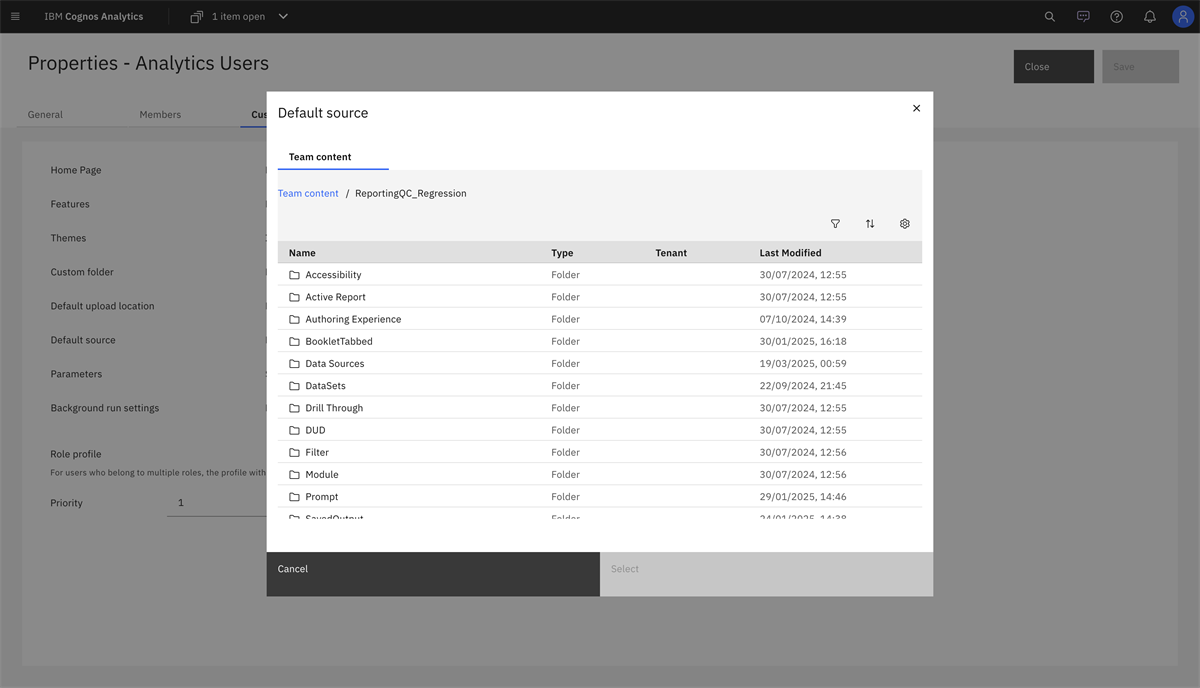
Task: Open the Authoring Experience folder name
Action: 353,319
